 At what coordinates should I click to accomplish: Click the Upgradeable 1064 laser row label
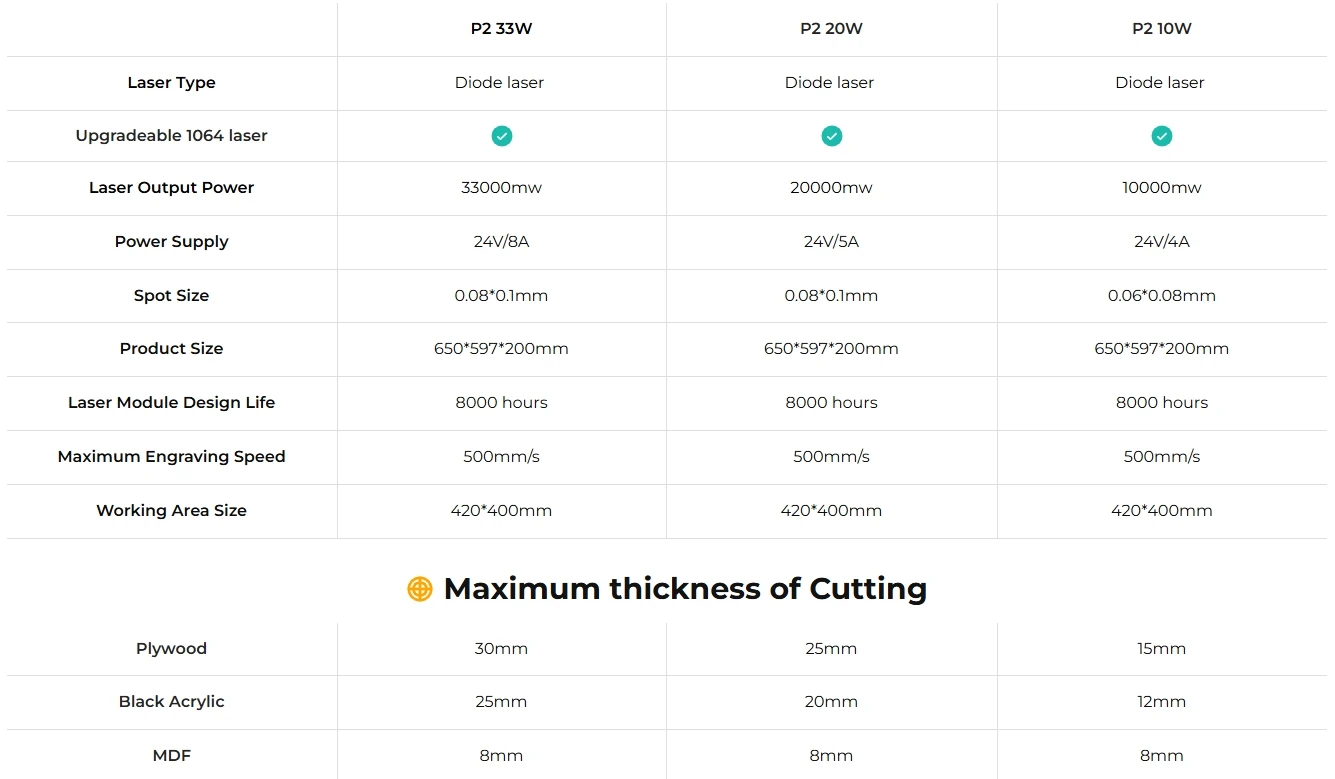point(171,136)
